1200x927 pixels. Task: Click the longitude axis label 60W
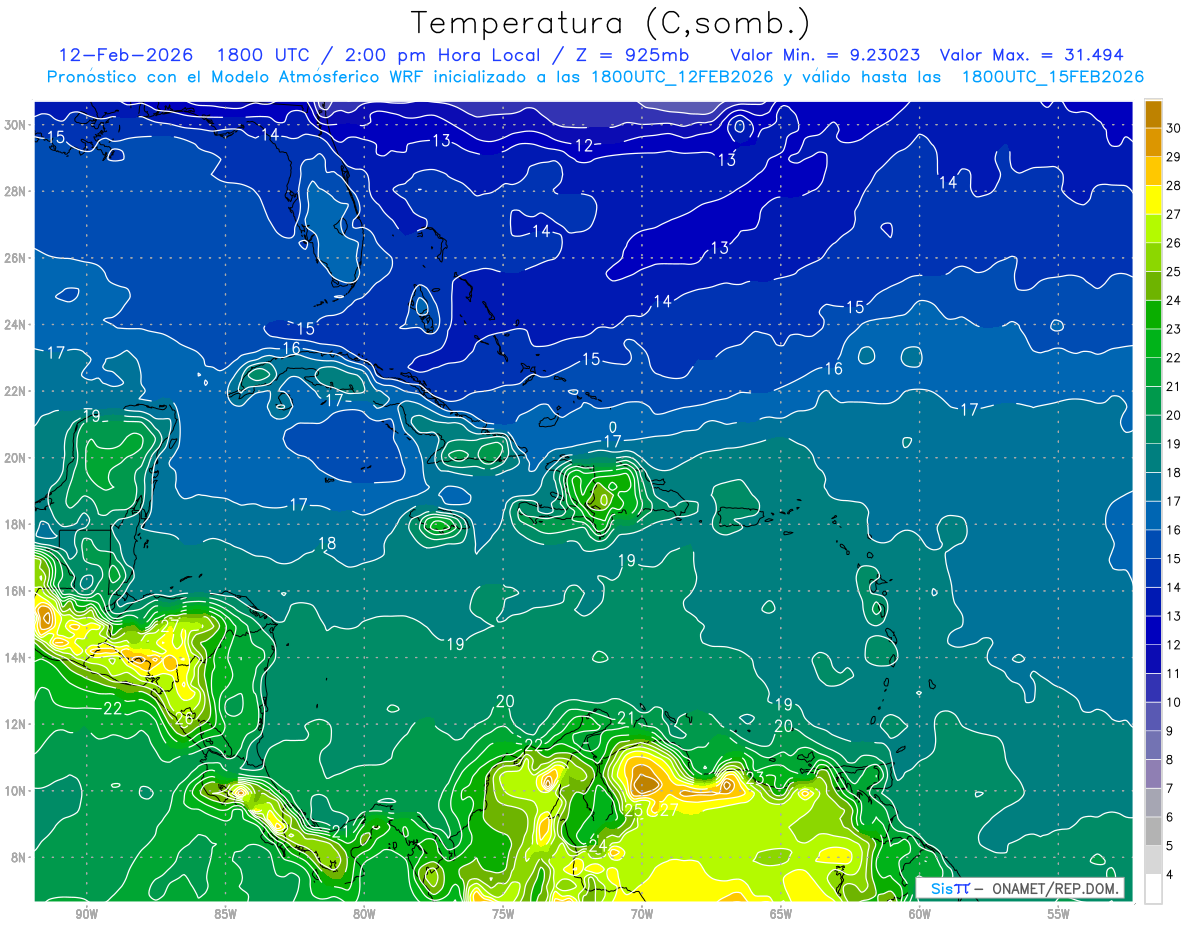(x=920, y=914)
